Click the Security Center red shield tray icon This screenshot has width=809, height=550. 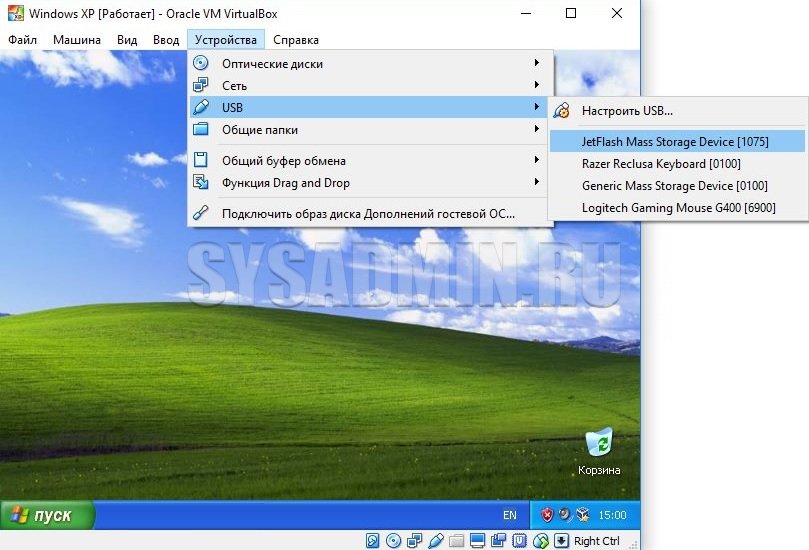coord(547,515)
